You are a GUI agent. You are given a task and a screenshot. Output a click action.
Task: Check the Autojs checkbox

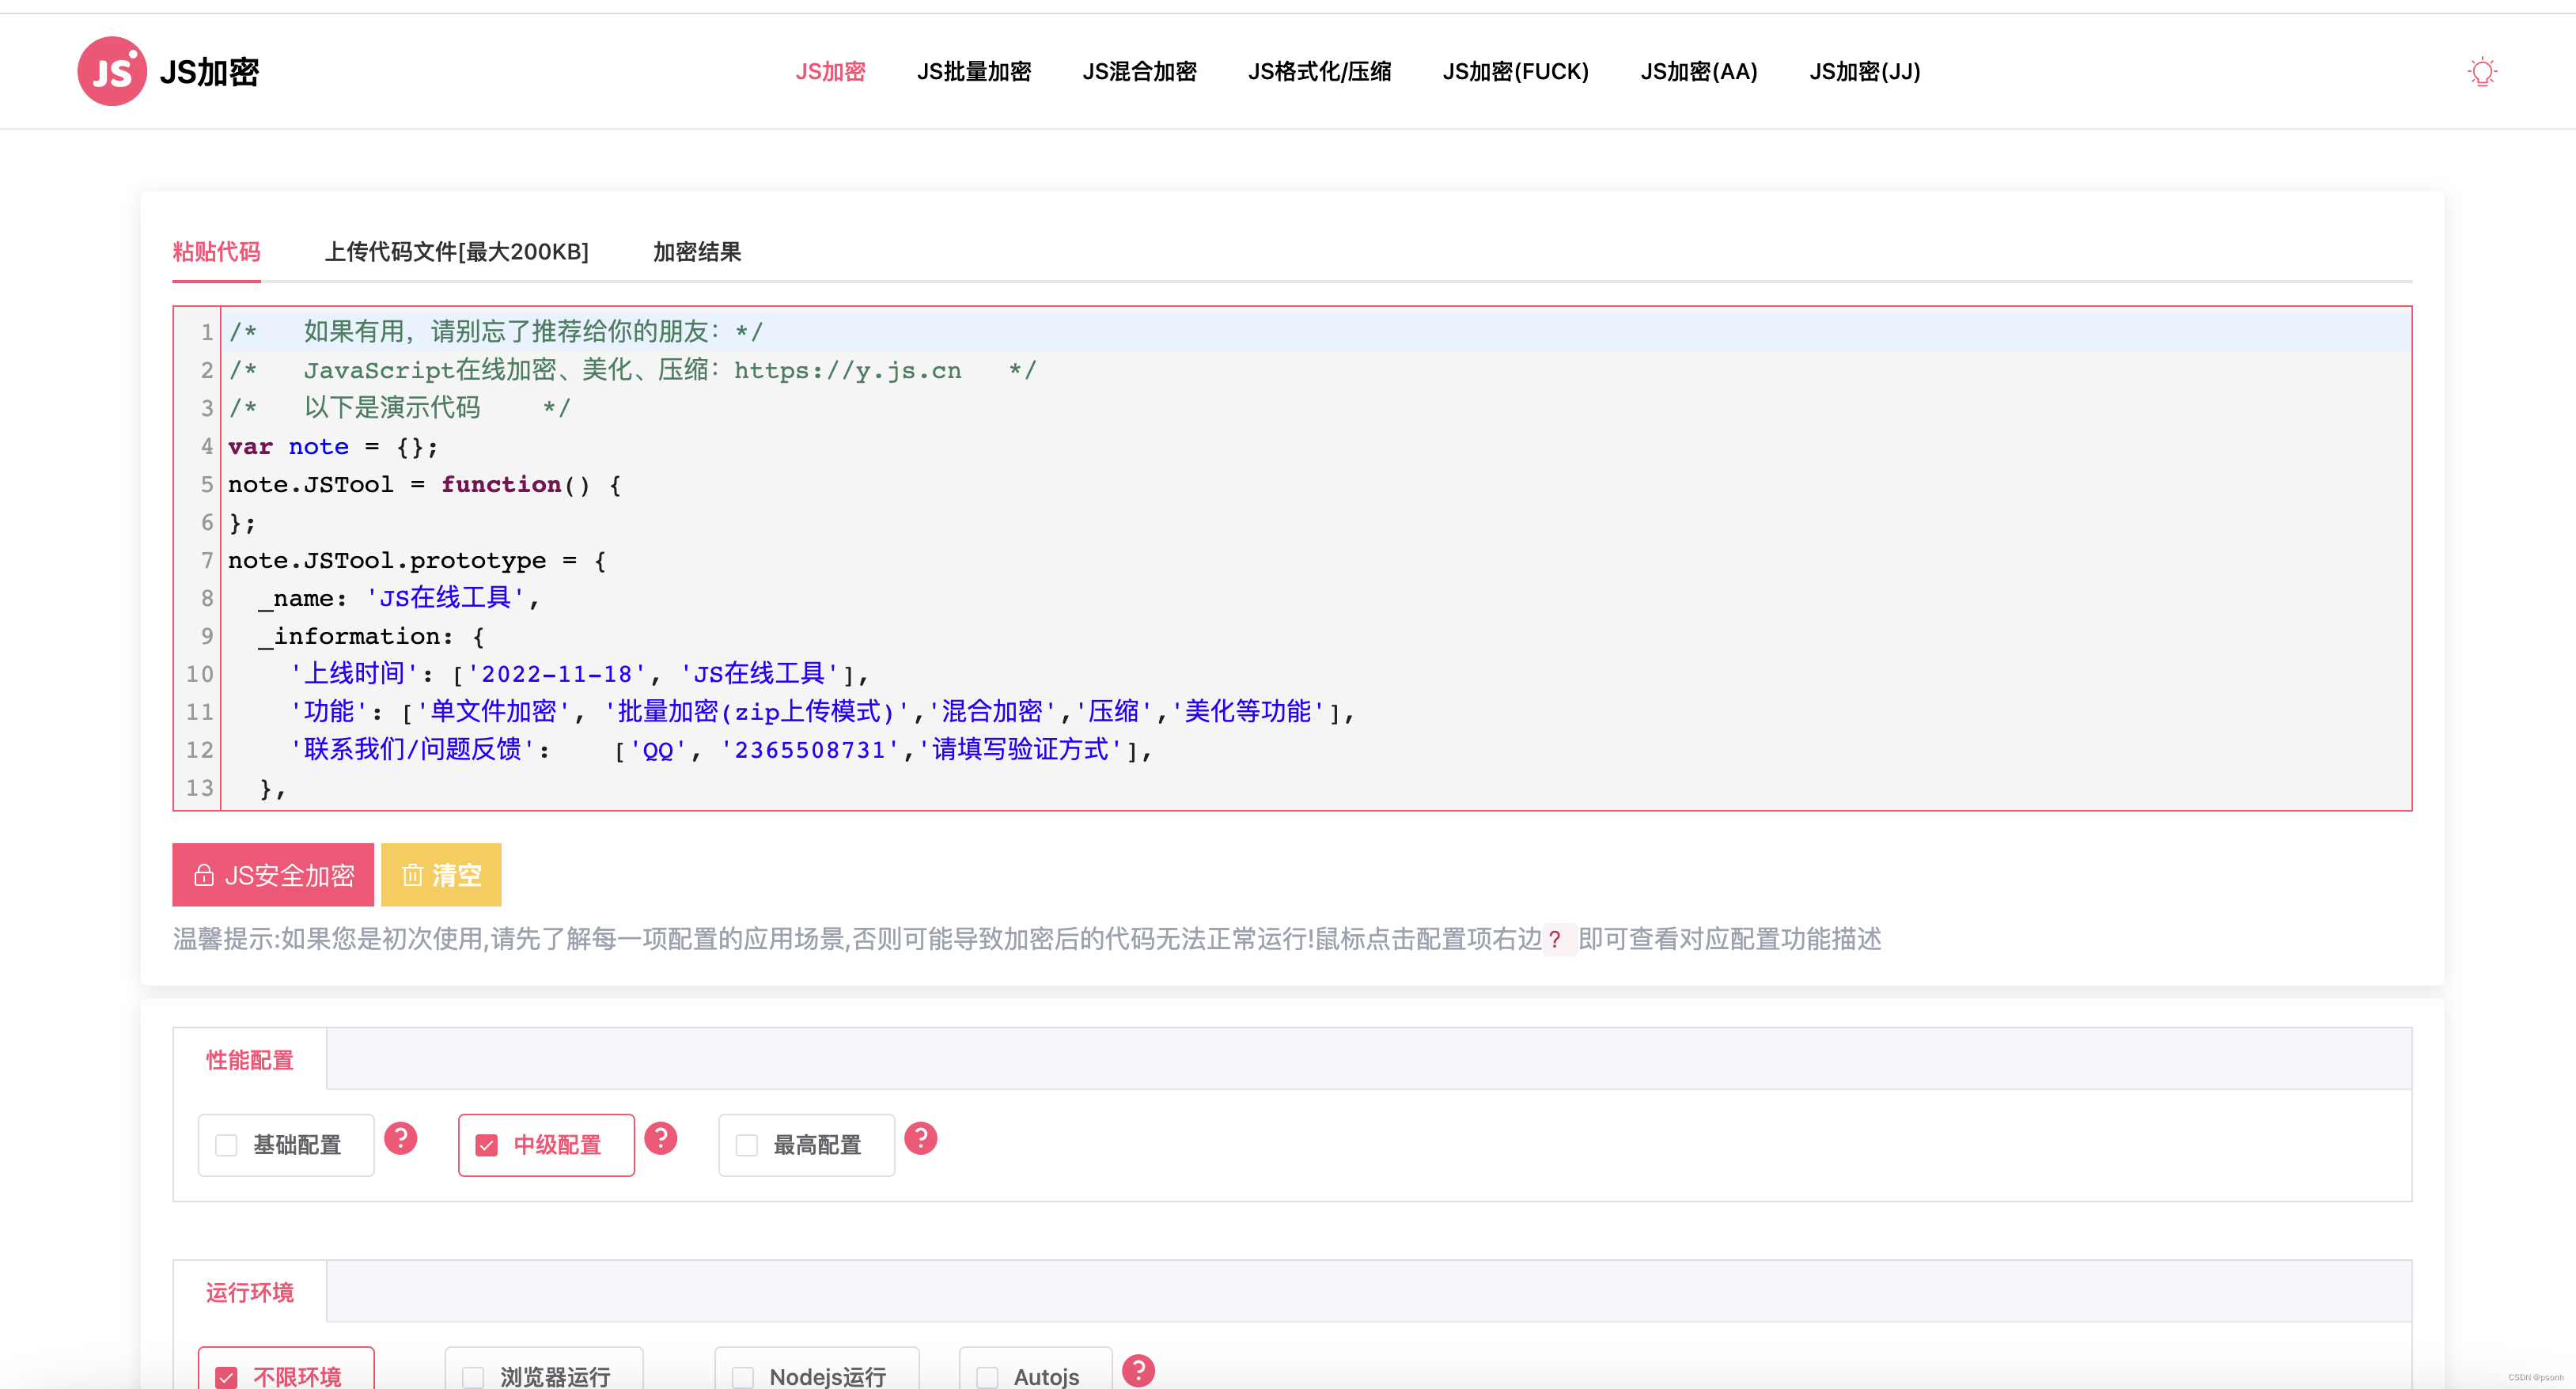click(x=987, y=1377)
